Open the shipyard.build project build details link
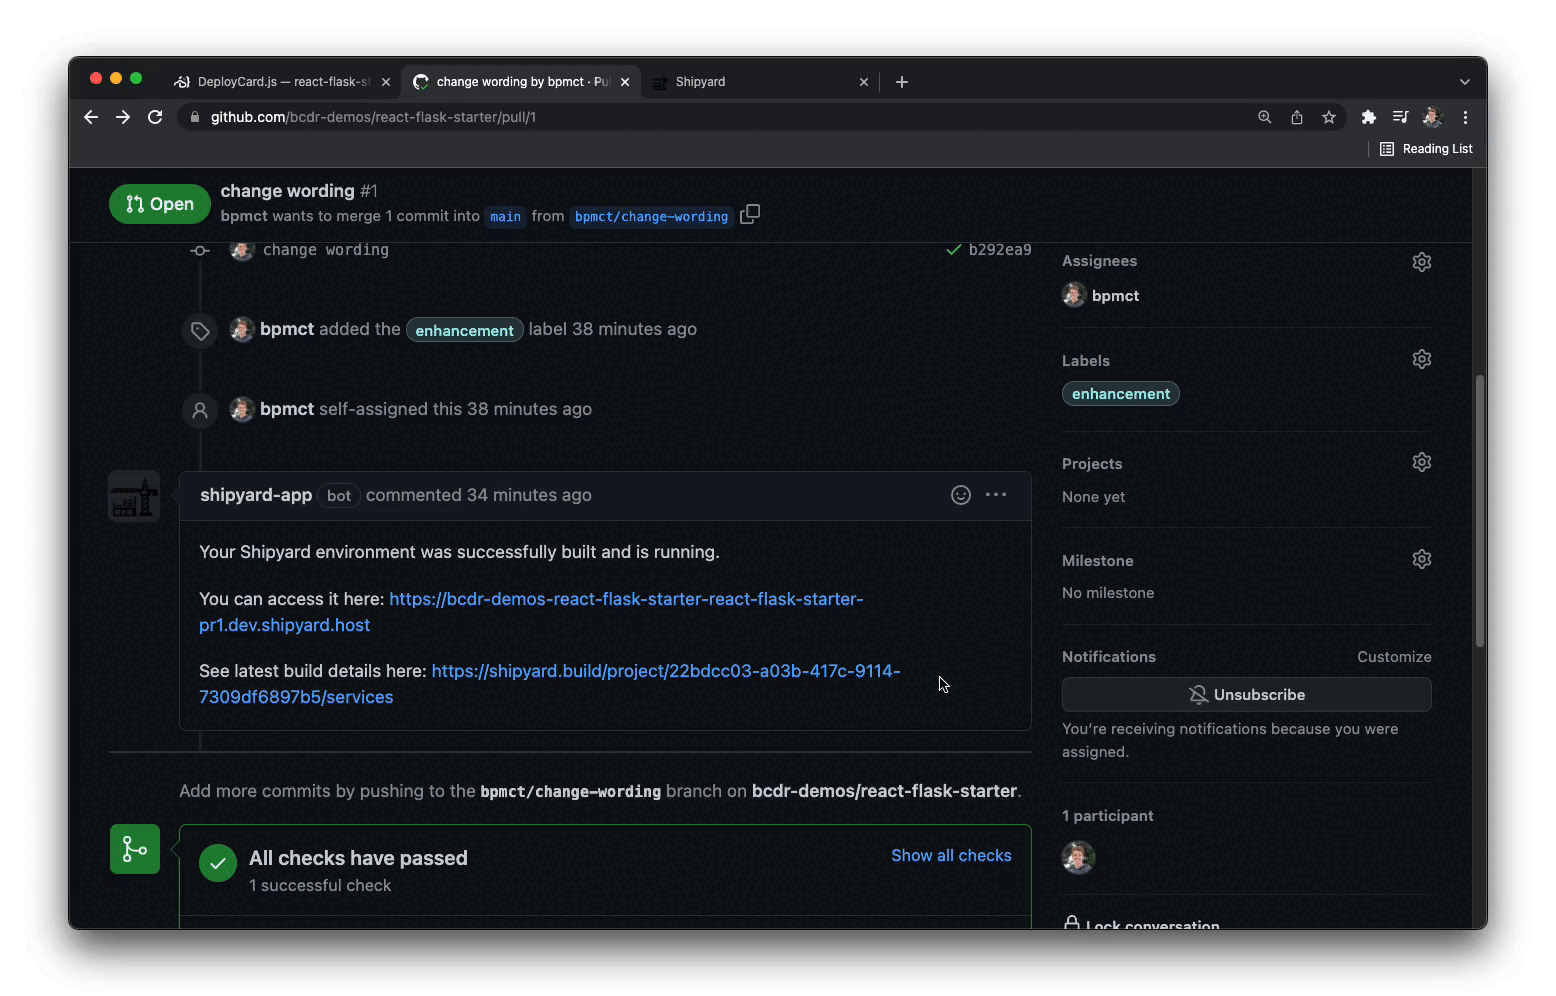 click(x=550, y=684)
